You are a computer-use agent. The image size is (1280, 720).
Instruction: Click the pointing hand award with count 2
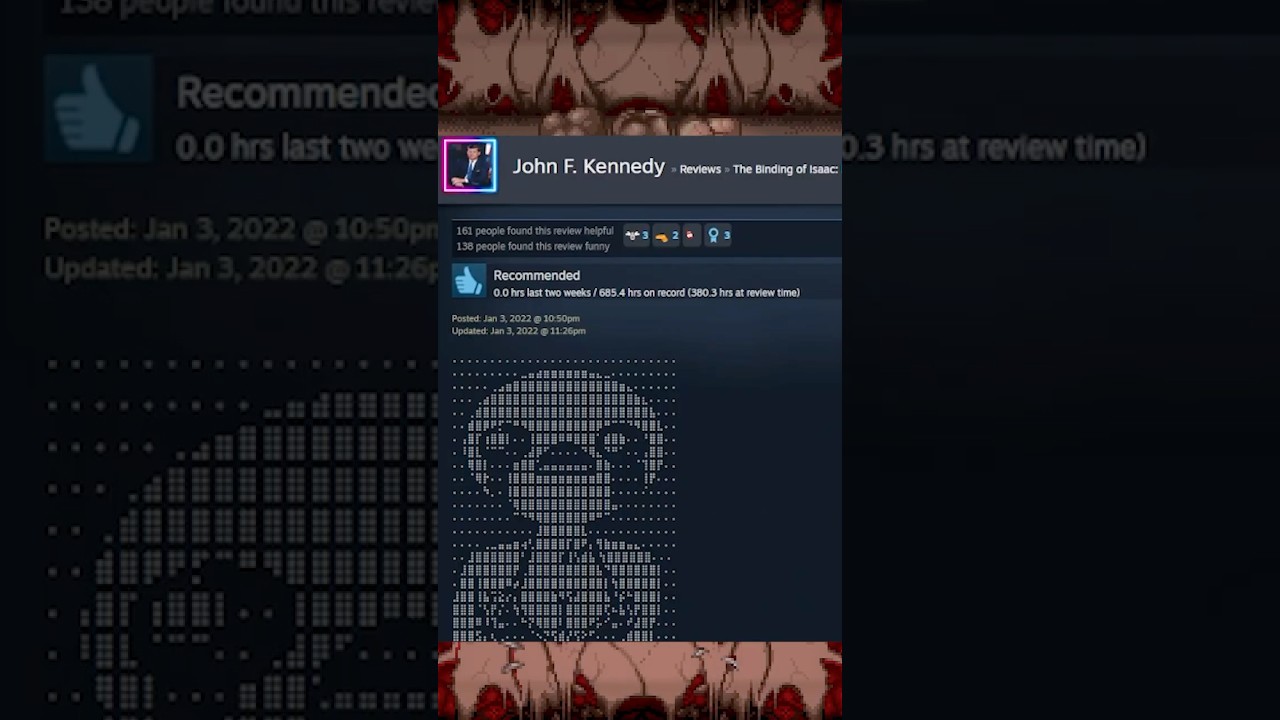[x=666, y=235]
